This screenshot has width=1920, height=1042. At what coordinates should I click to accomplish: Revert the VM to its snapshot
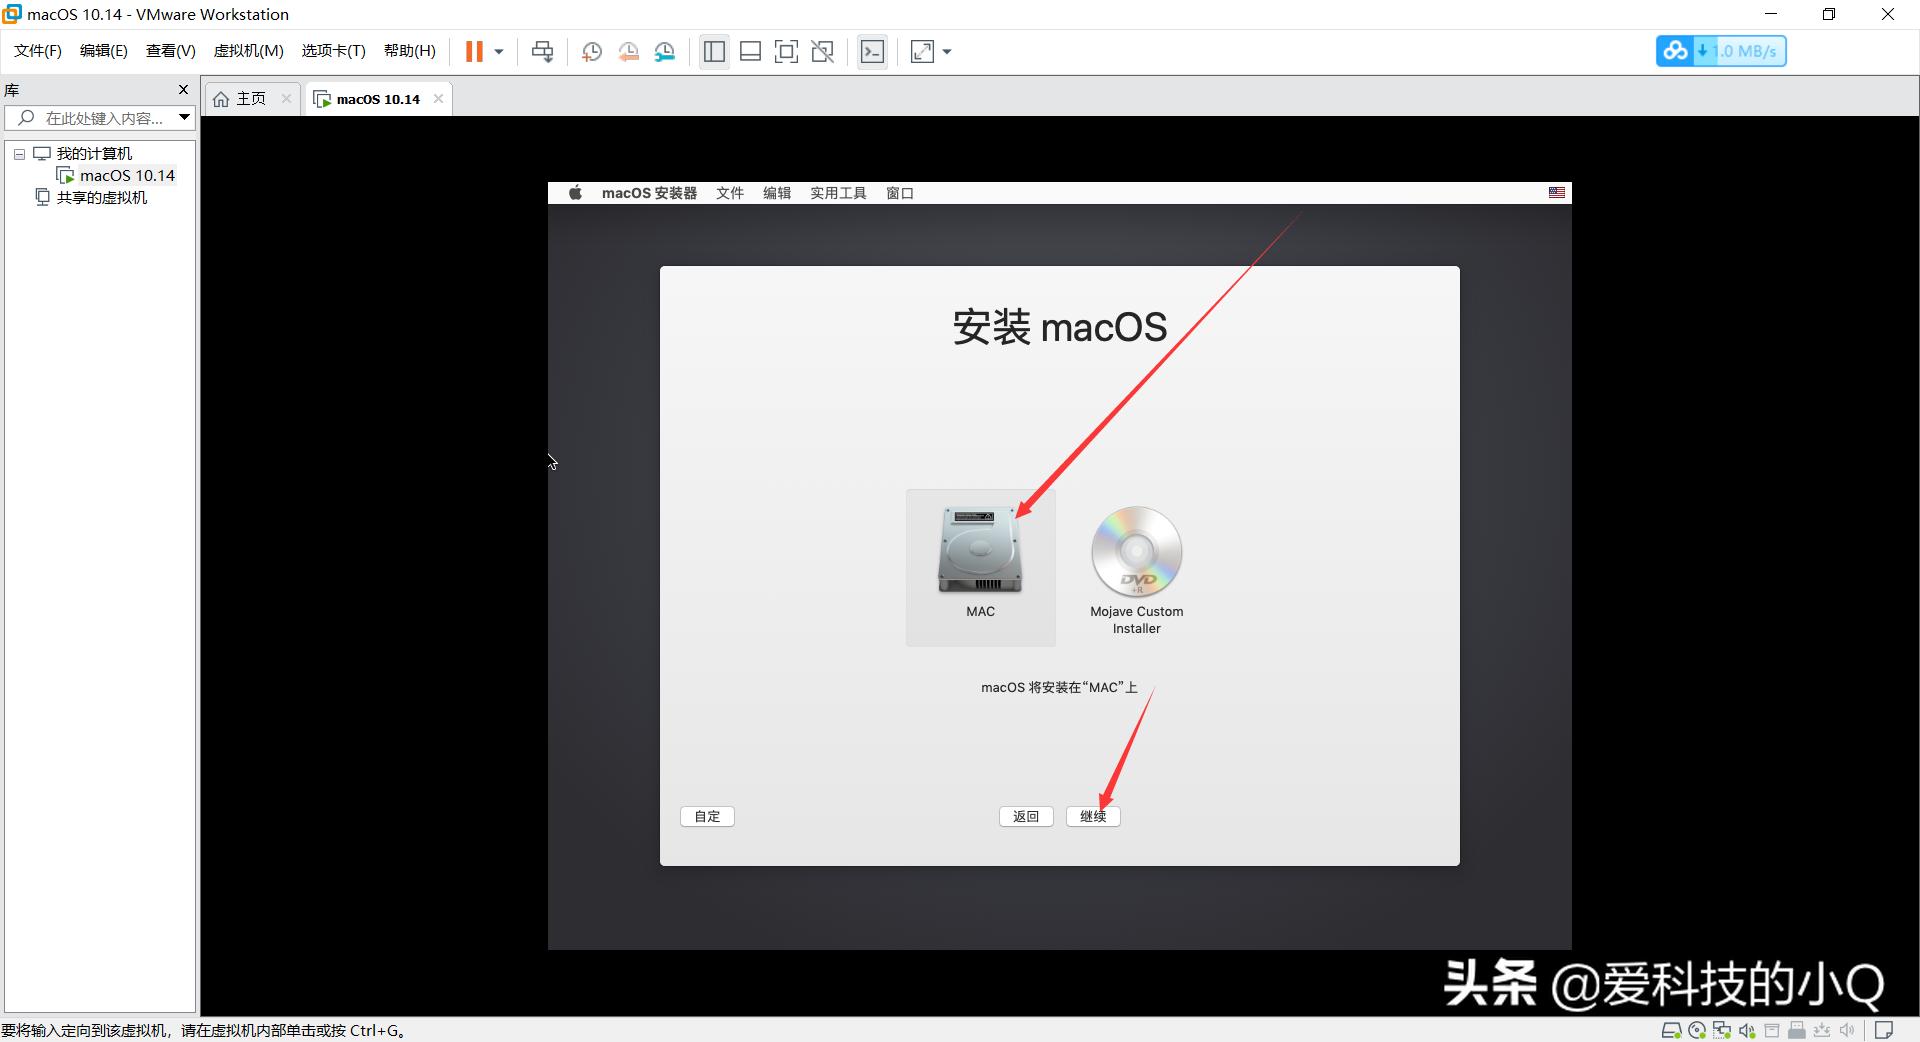click(629, 51)
